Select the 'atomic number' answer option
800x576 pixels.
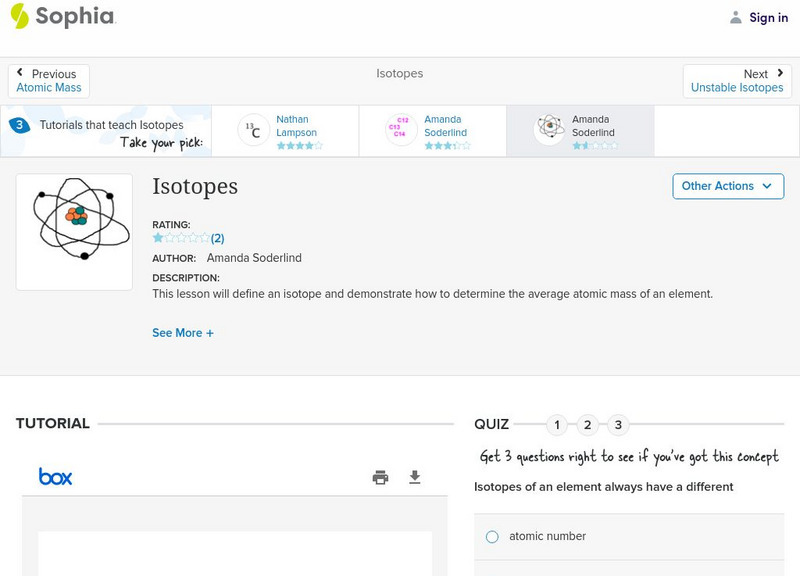click(492, 537)
